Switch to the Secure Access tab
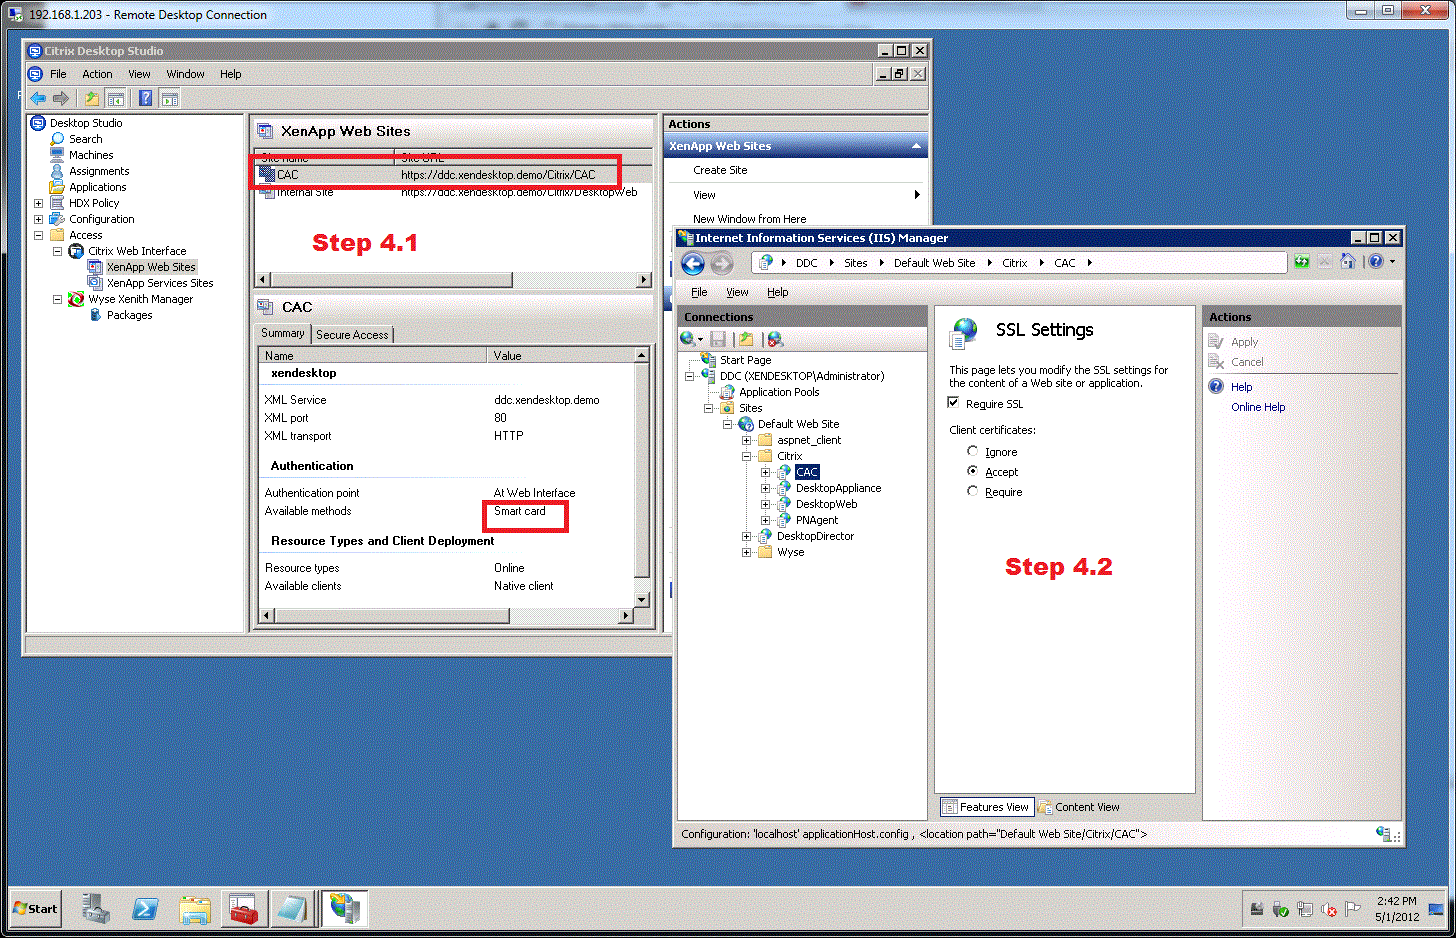This screenshot has width=1456, height=938. point(352,335)
